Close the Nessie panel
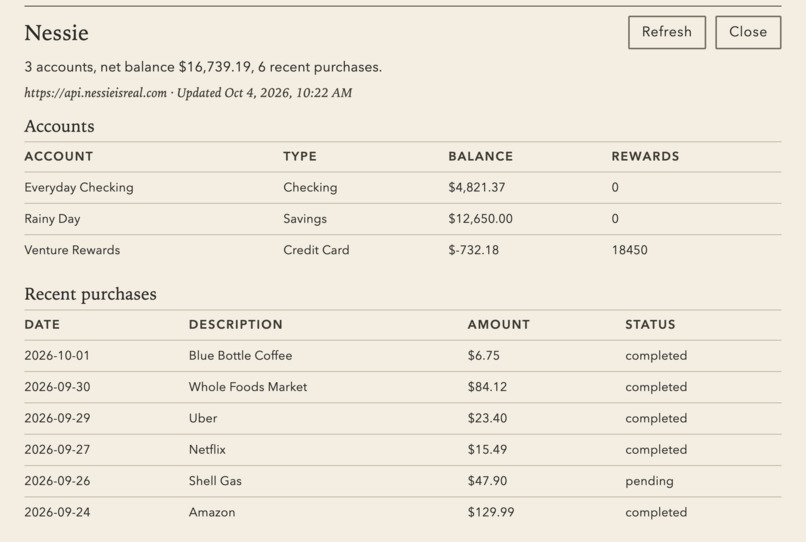 (x=748, y=32)
